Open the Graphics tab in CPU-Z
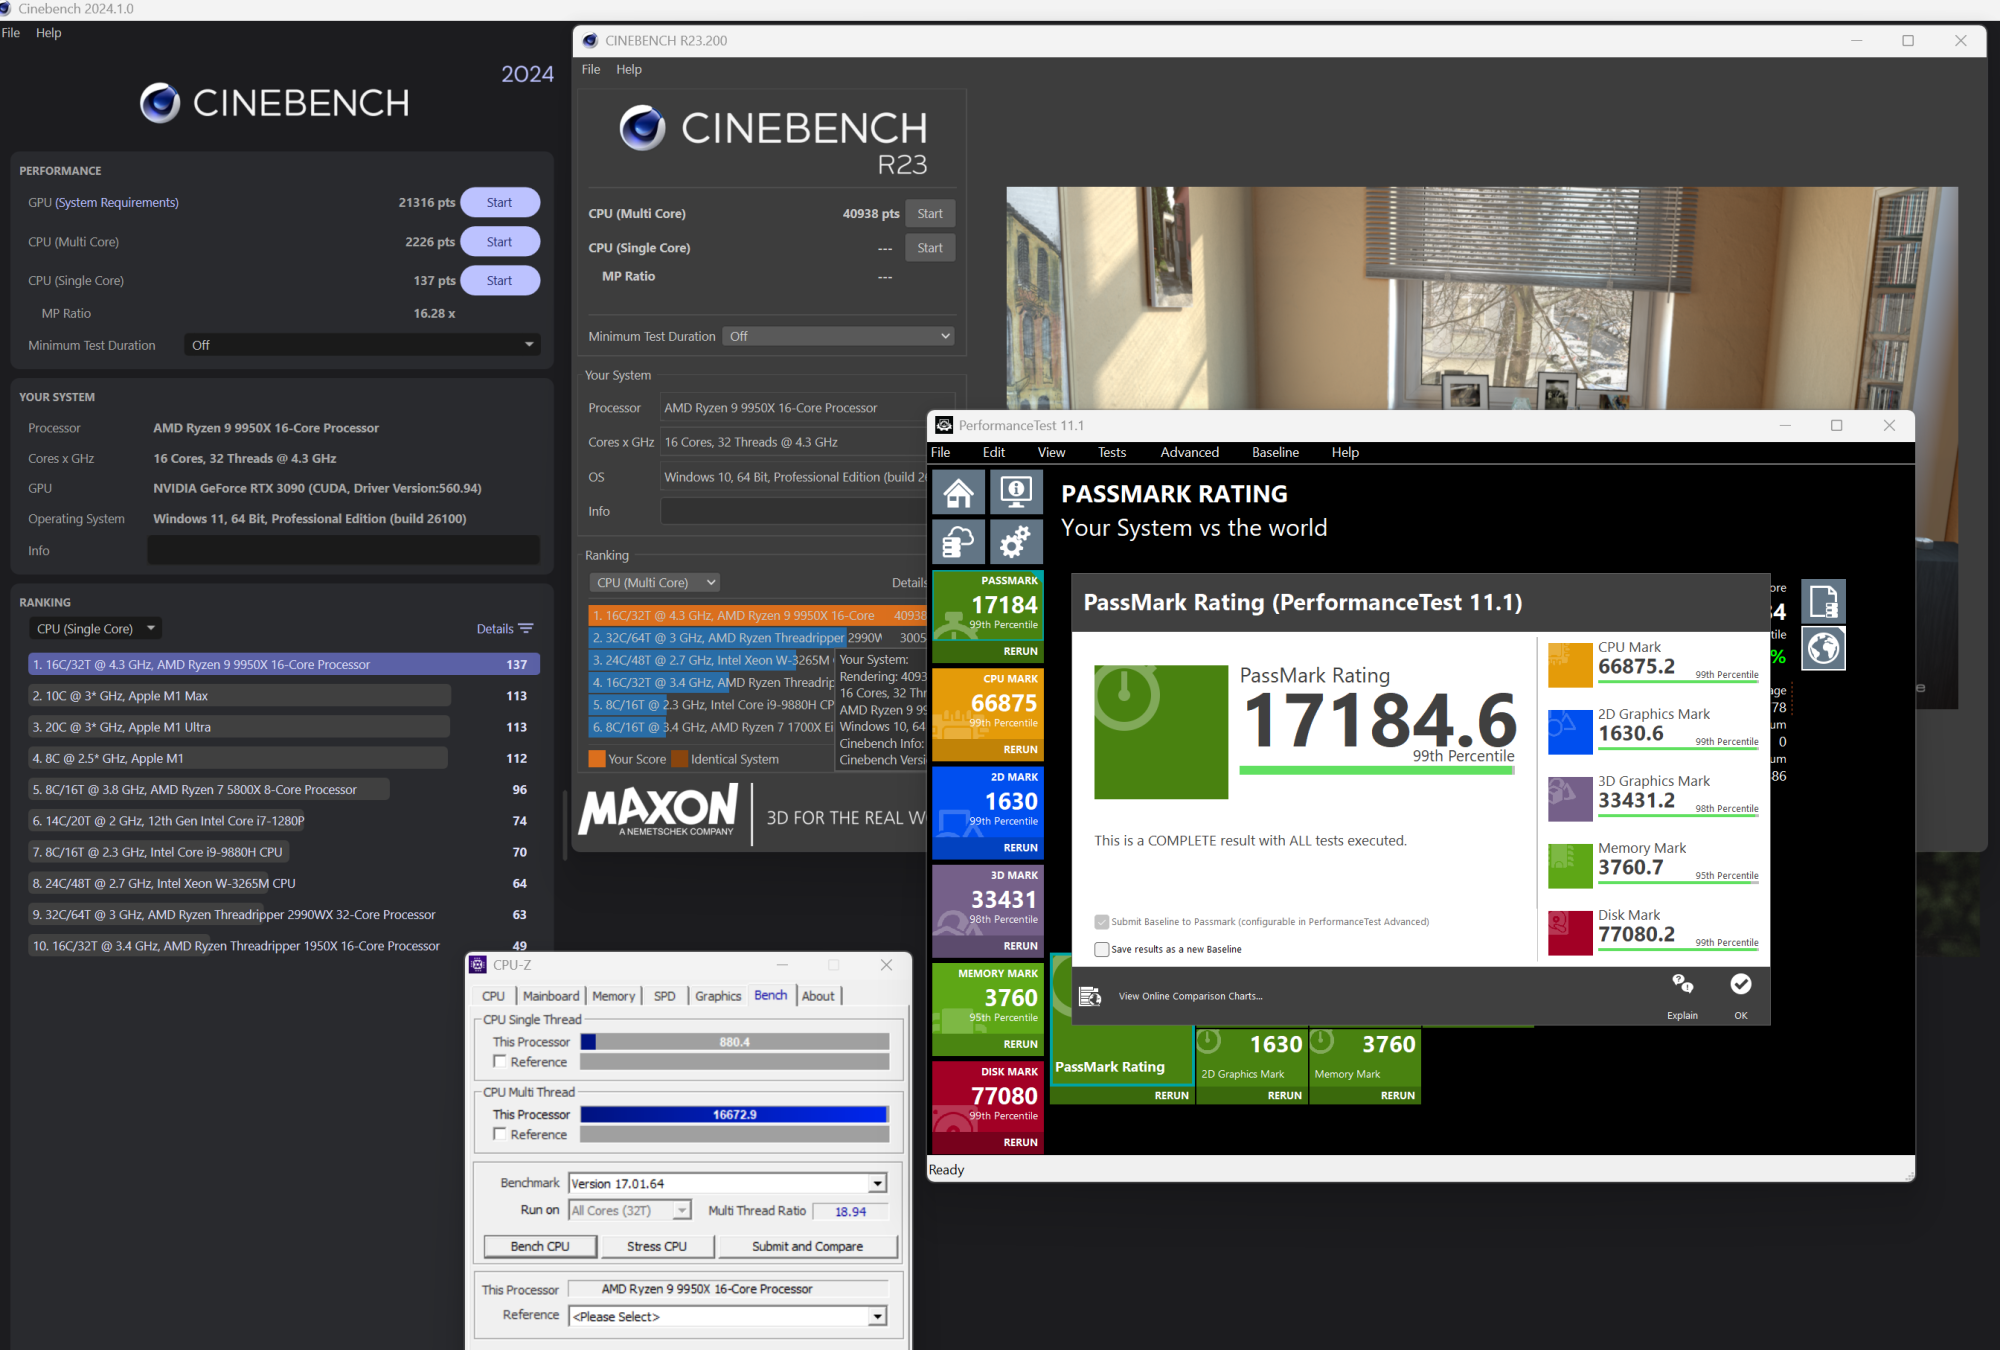This screenshot has height=1350, width=2000. tap(718, 996)
